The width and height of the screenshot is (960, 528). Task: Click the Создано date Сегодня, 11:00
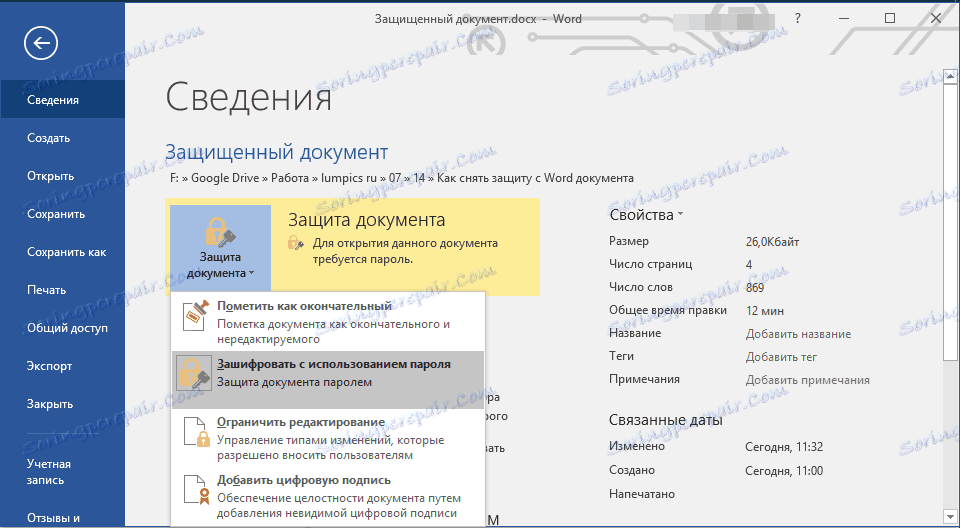point(784,471)
